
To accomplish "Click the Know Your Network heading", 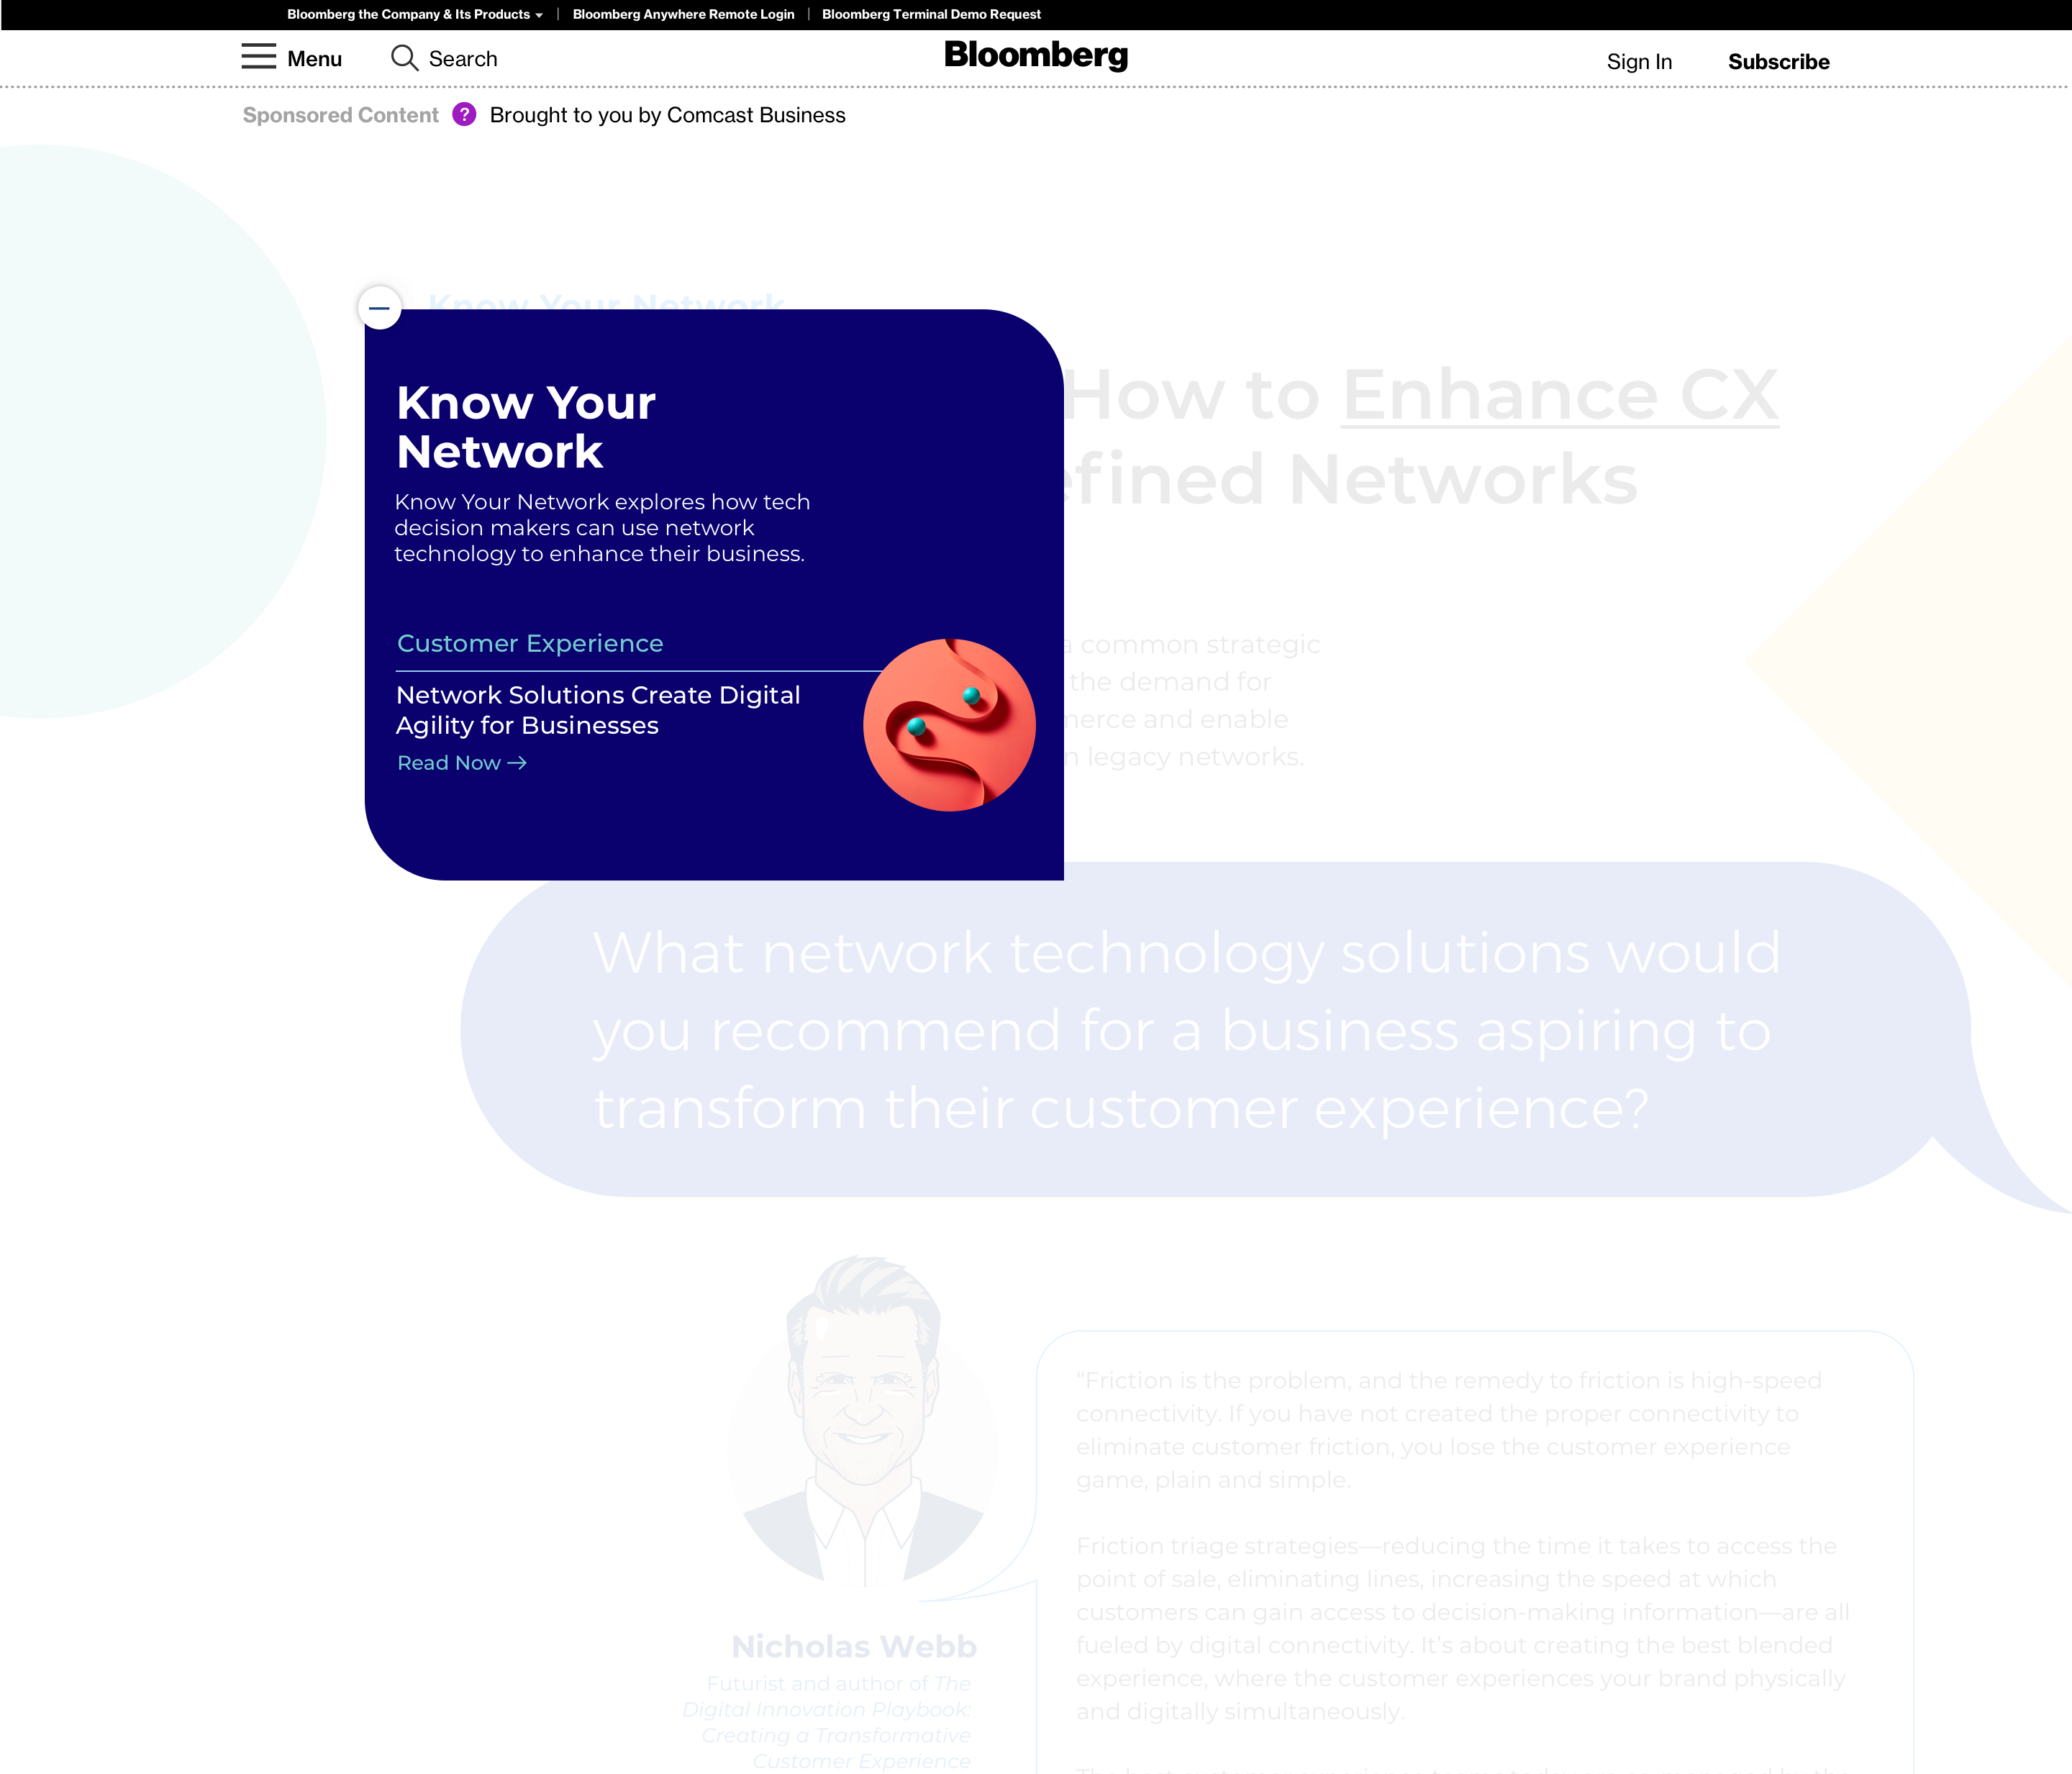I will tap(526, 427).
